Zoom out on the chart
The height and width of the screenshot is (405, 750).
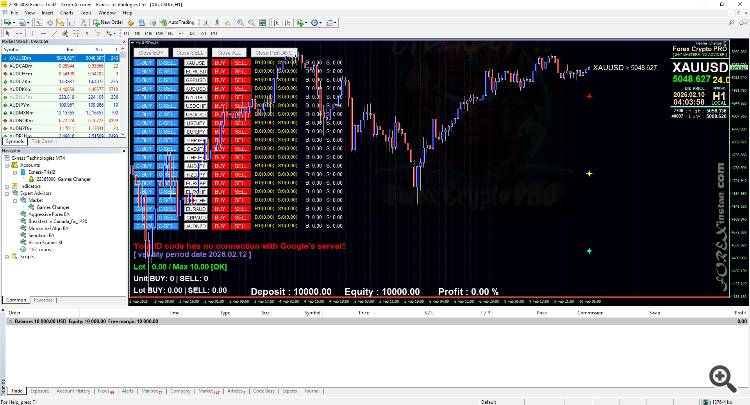tap(251, 22)
